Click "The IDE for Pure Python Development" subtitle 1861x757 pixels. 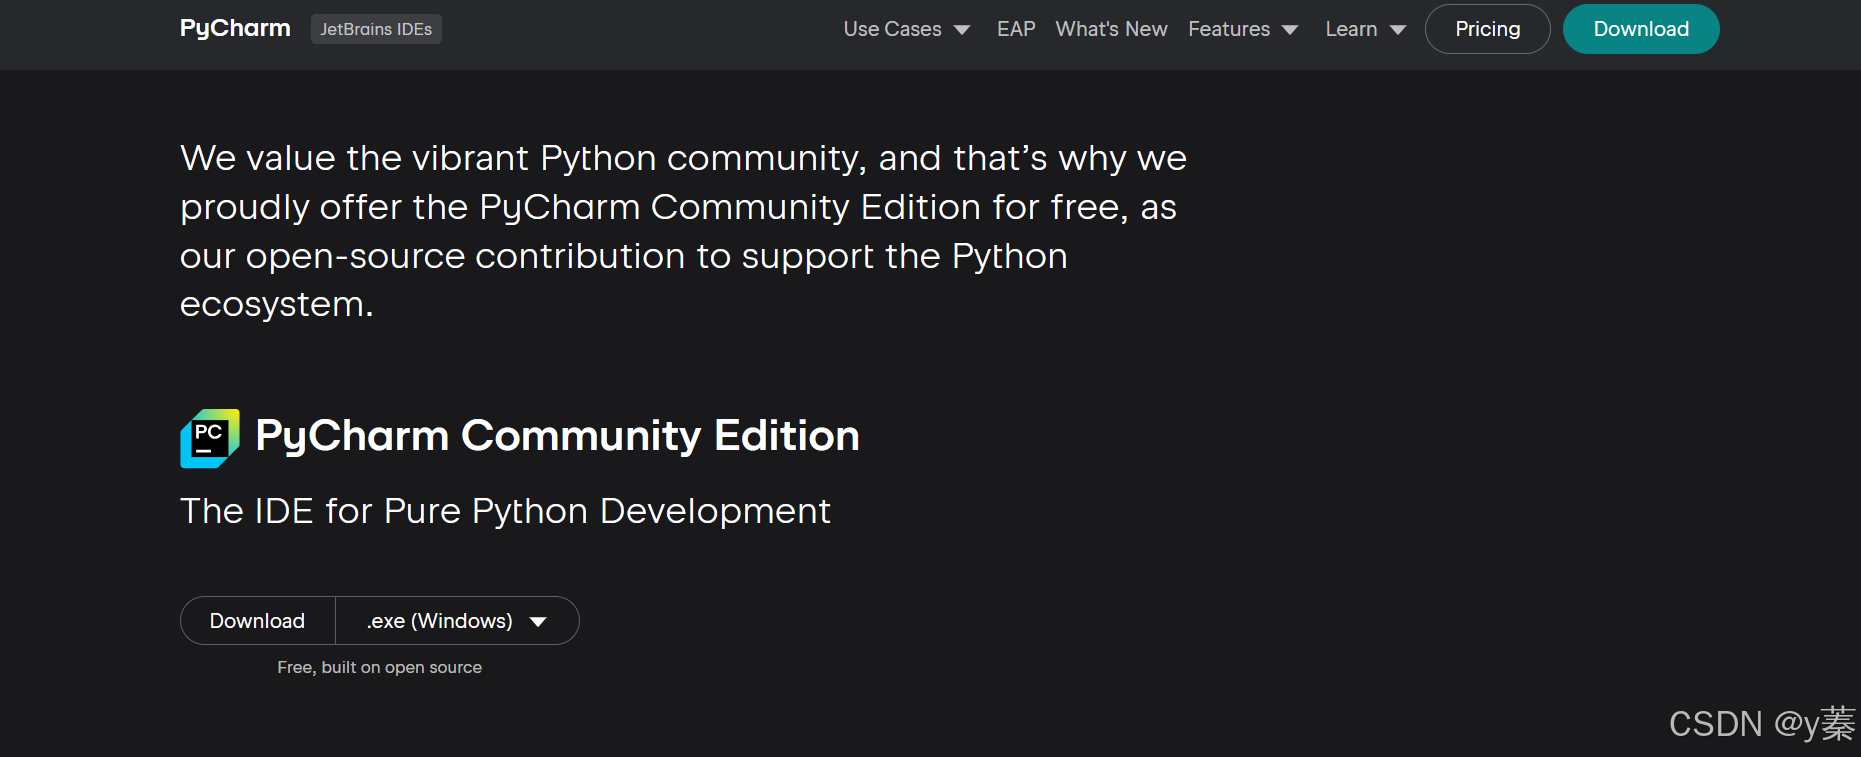tap(505, 511)
